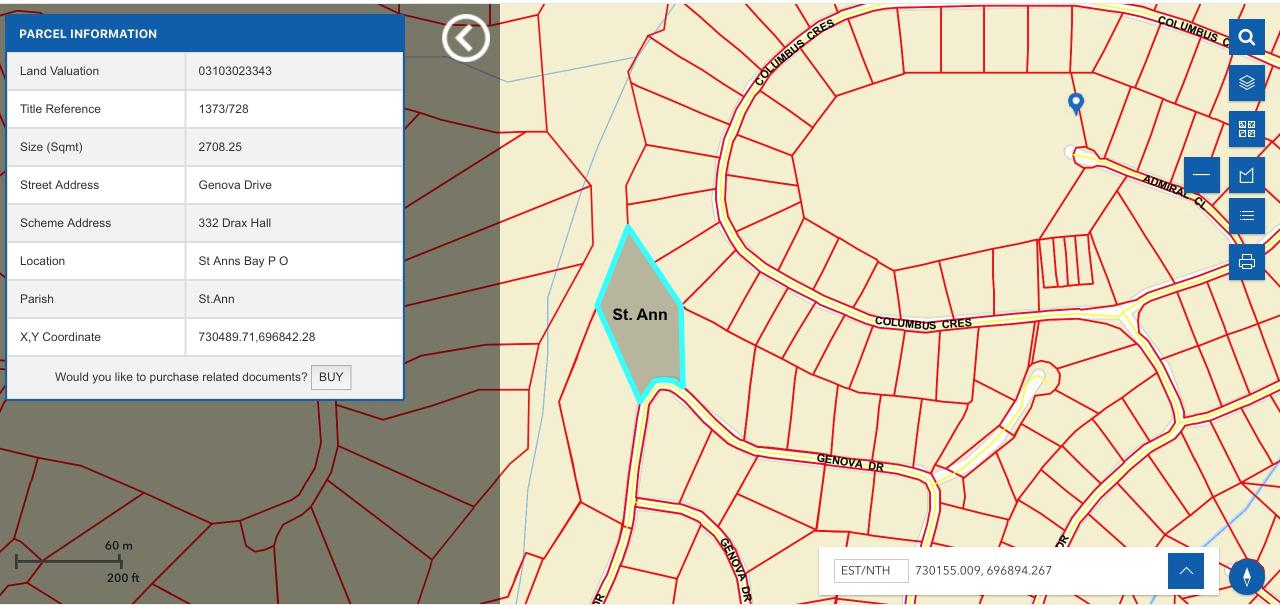Select the area measurement tool
1280x605 pixels.
click(1246, 175)
